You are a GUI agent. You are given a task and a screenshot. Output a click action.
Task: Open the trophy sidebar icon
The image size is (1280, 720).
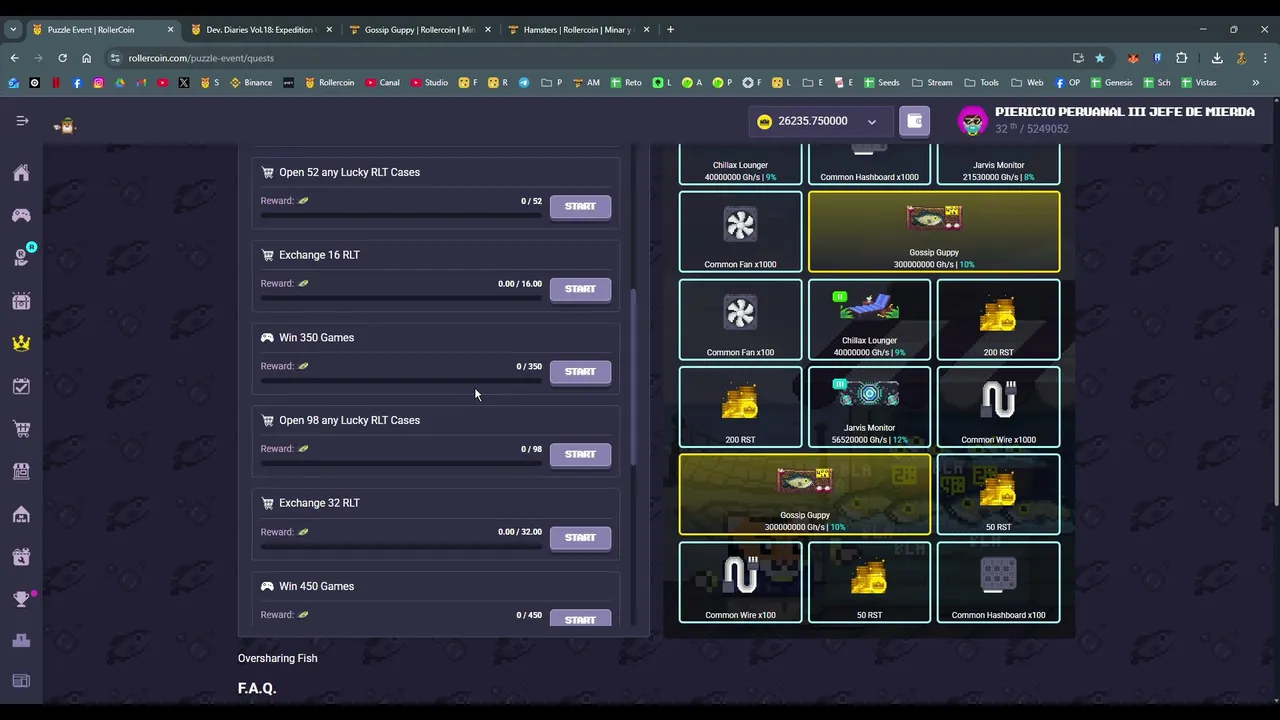(21, 599)
